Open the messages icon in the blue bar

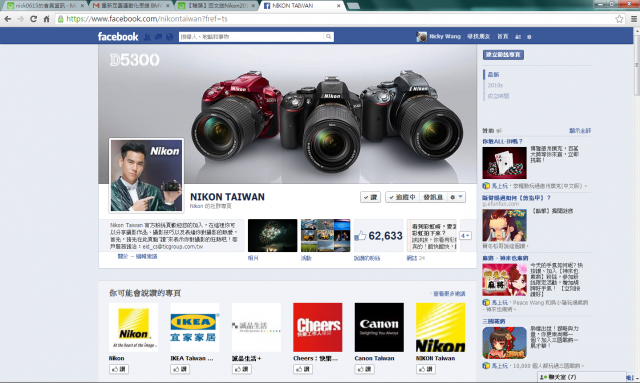click(158, 37)
